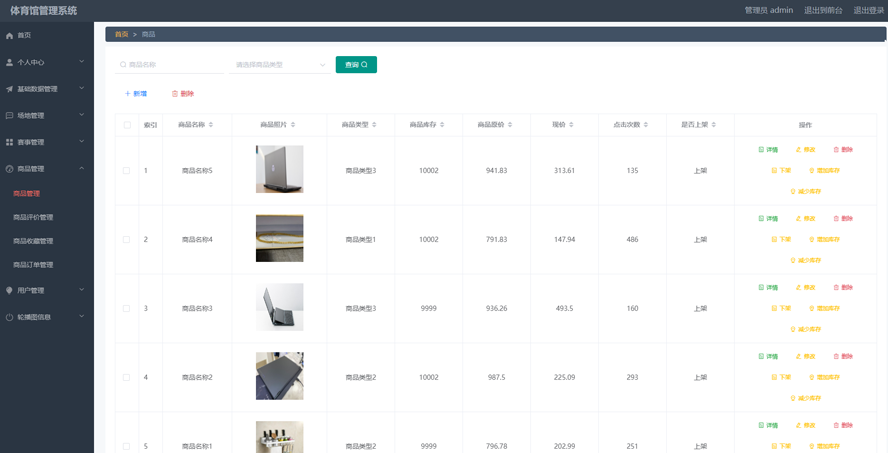Select the 商品管理 submenu item in red
The image size is (888, 453).
click(27, 194)
